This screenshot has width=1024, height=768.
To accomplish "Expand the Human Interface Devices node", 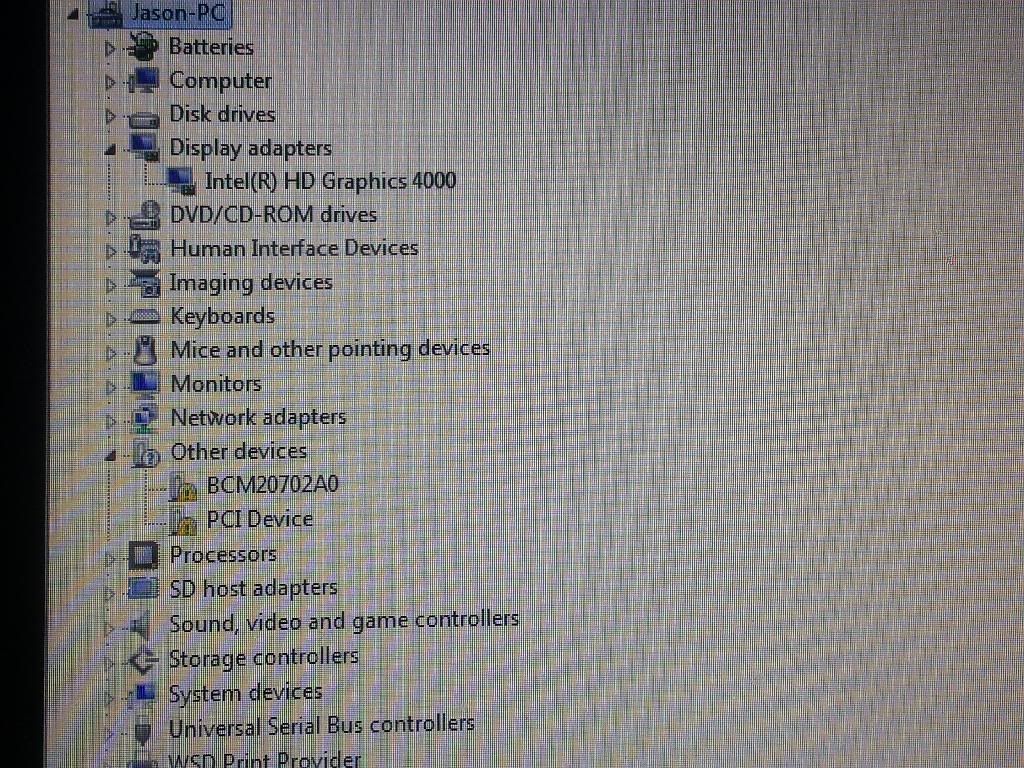I will point(110,251).
